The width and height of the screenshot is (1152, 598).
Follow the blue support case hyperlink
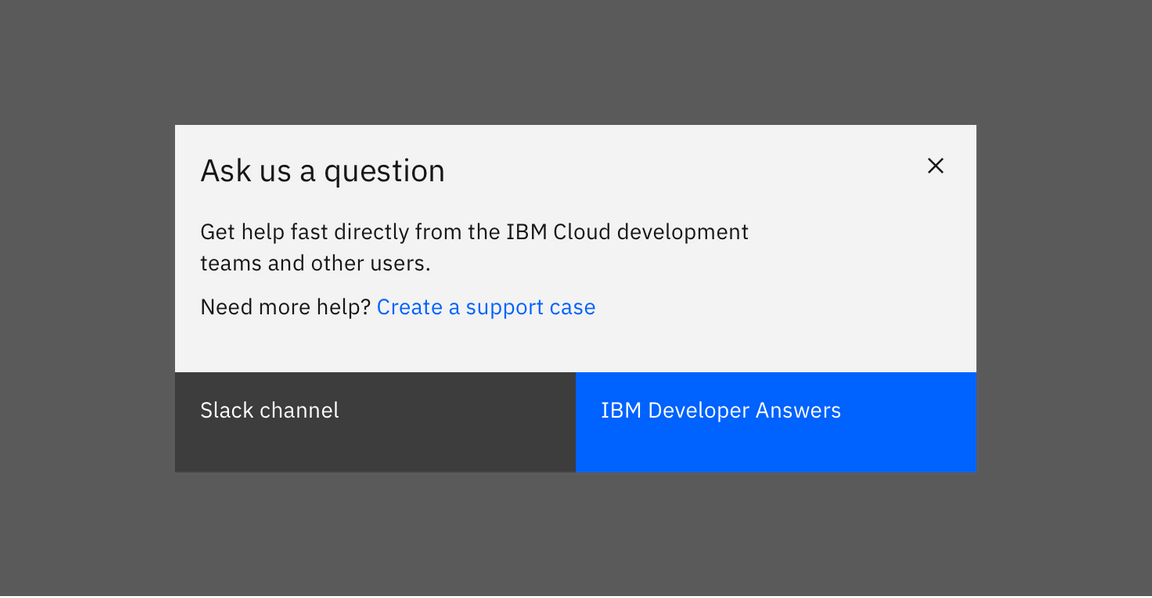(x=486, y=307)
